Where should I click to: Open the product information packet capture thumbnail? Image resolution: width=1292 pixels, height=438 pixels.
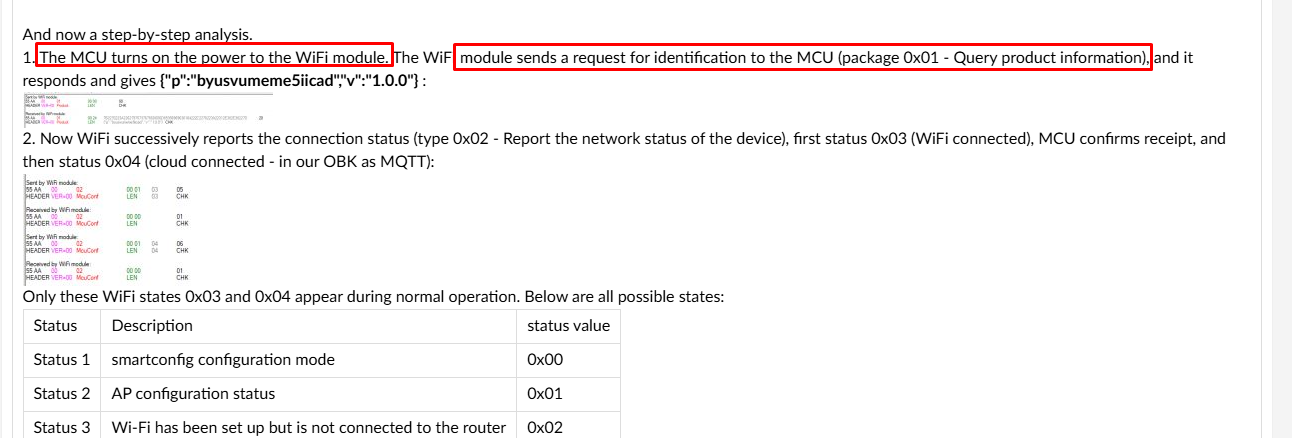click(140, 108)
